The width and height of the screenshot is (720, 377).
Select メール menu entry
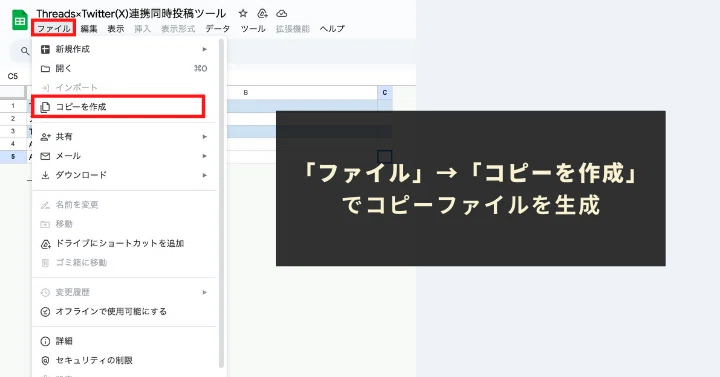tap(124, 156)
